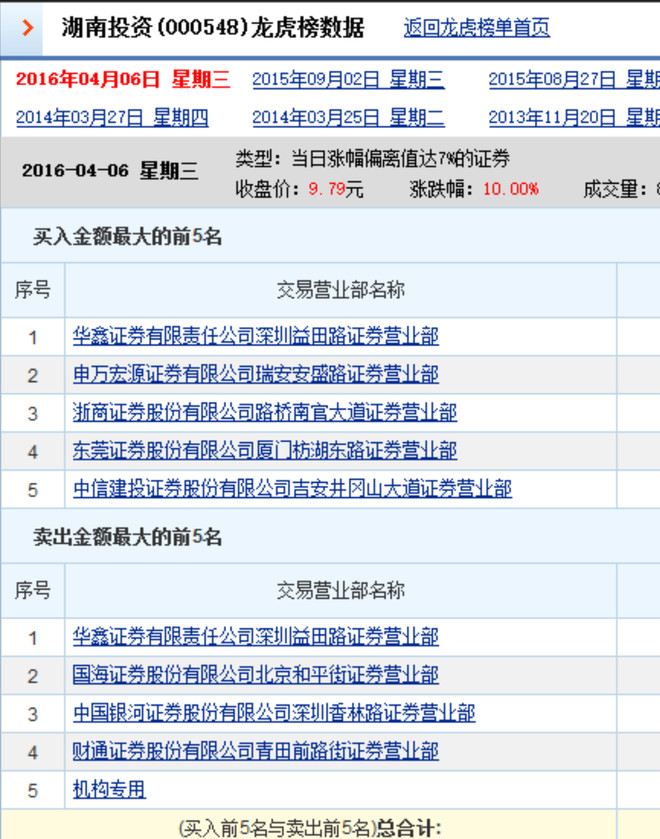Open 返回龙虎榜单首页 link

pyautogui.click(x=476, y=28)
